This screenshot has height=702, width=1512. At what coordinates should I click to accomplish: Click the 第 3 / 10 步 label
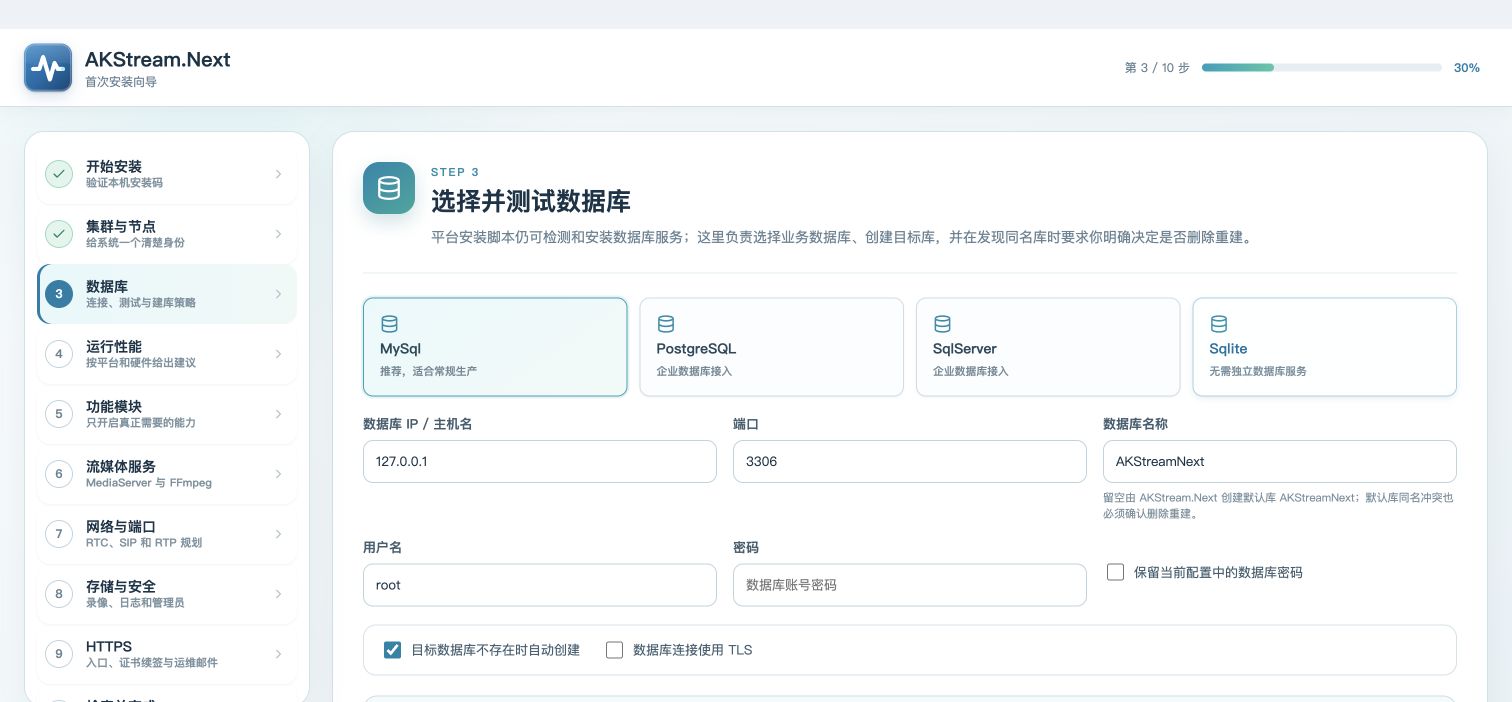1157,68
